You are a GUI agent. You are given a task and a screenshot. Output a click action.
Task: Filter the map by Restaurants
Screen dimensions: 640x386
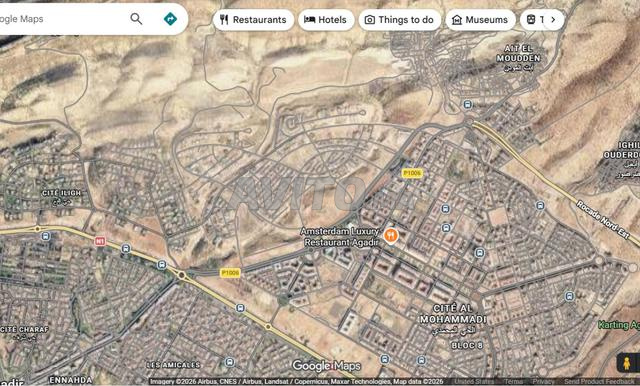[x=253, y=20]
